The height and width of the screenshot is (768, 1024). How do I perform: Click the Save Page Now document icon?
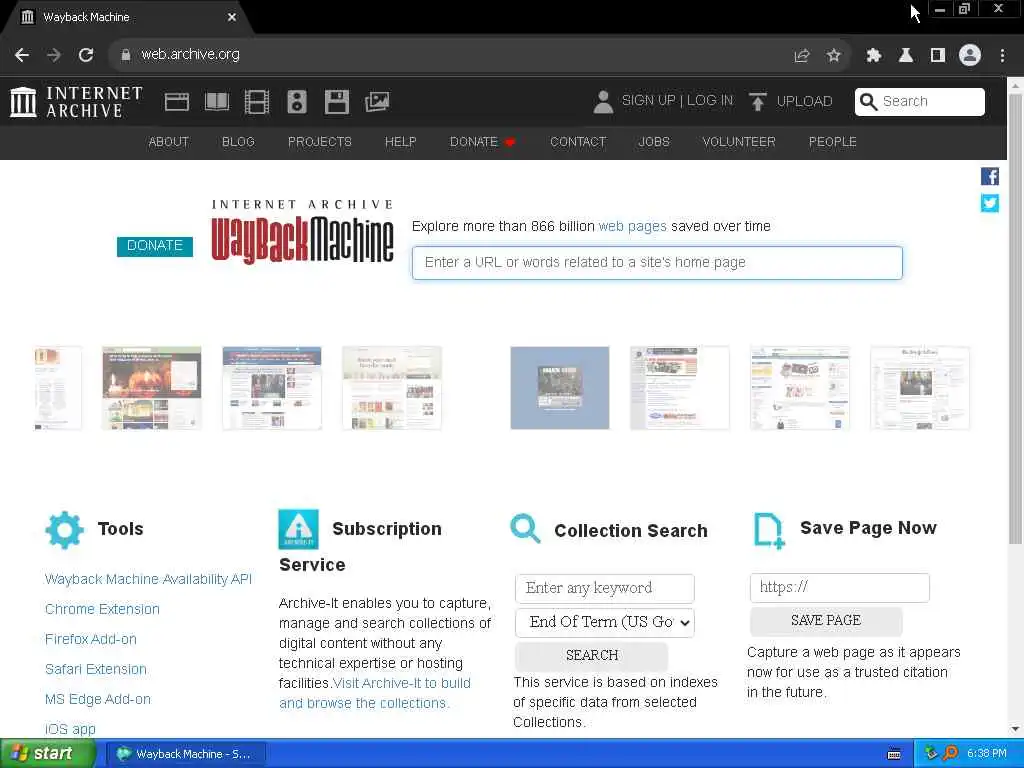point(769,530)
